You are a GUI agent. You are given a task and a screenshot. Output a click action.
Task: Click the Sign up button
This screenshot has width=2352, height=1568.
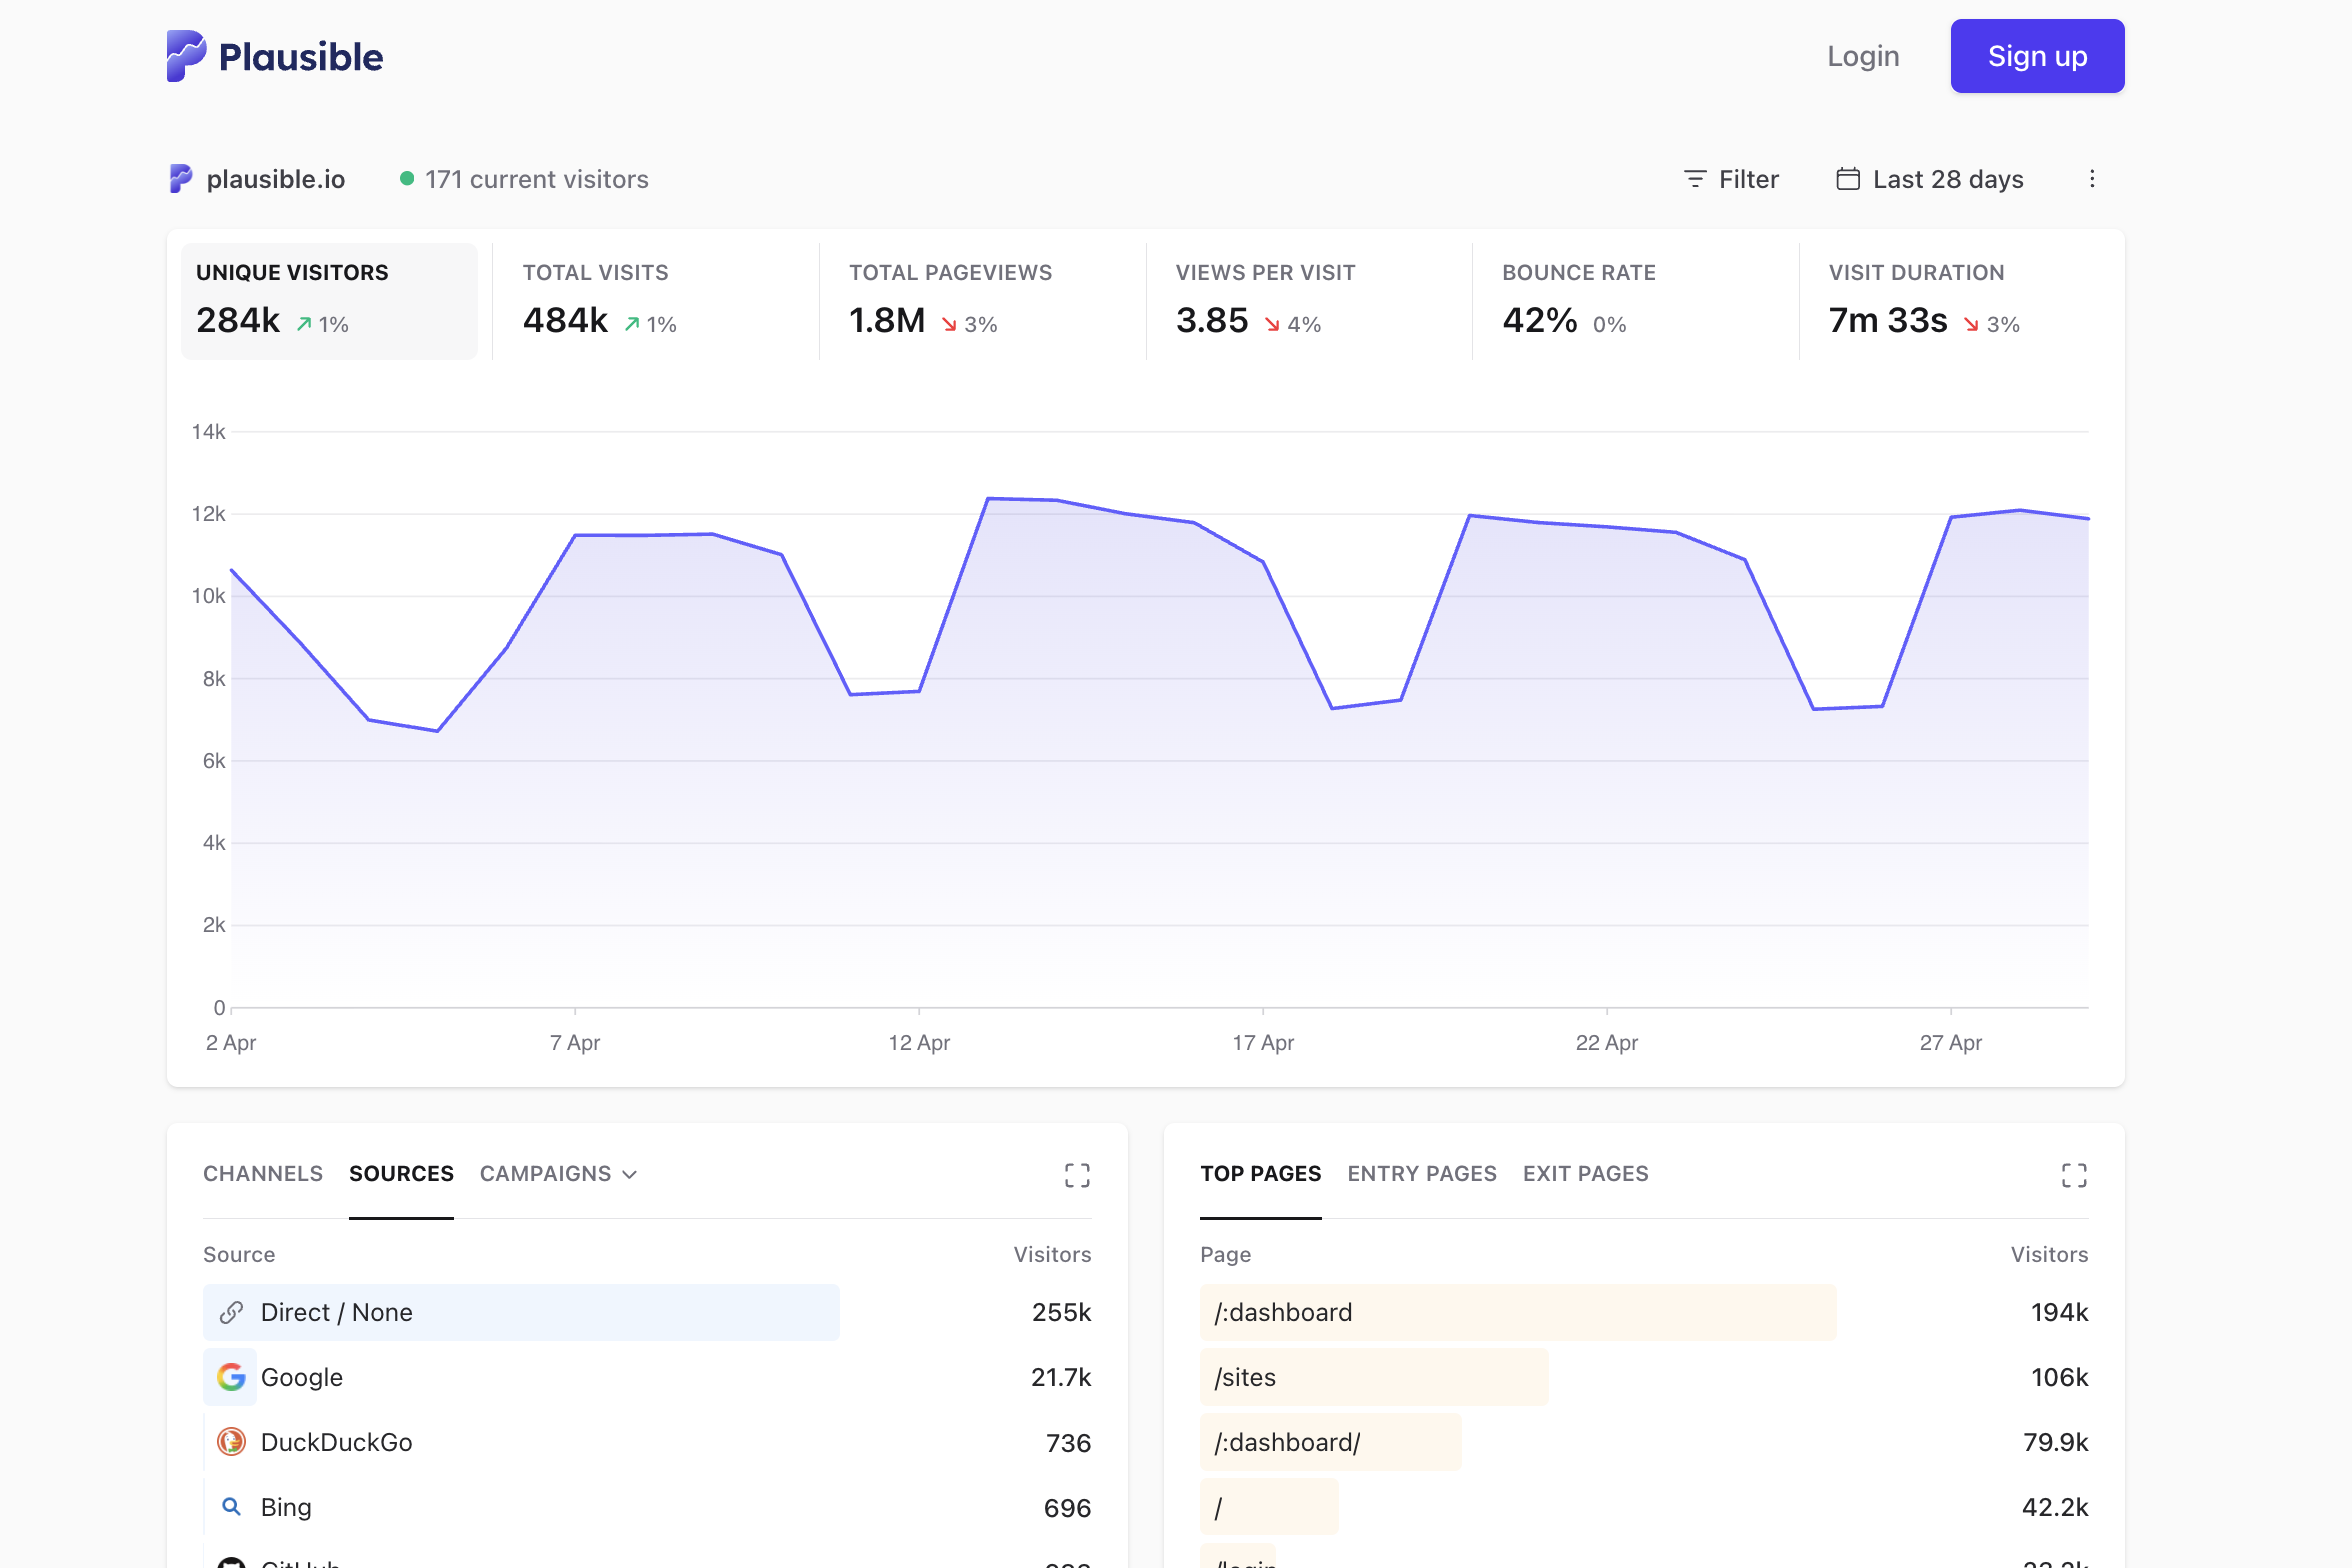coord(2037,56)
